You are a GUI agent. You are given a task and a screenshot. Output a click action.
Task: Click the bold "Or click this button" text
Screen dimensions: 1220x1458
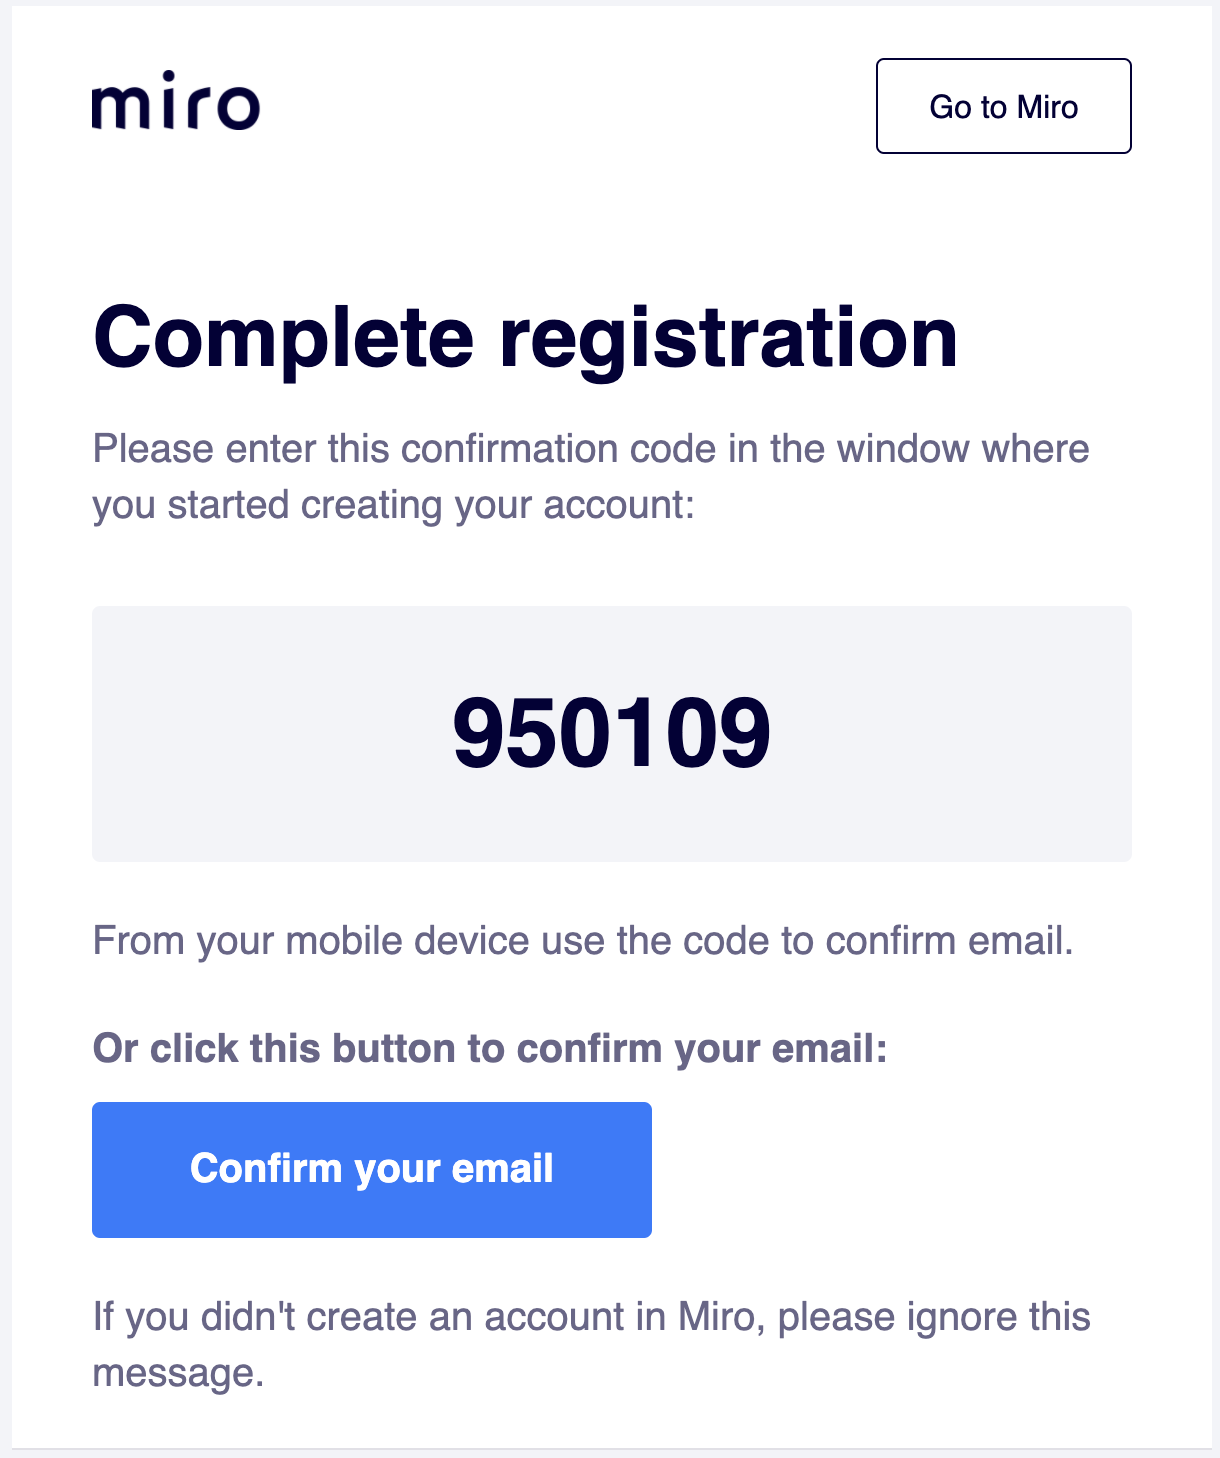[490, 1049]
